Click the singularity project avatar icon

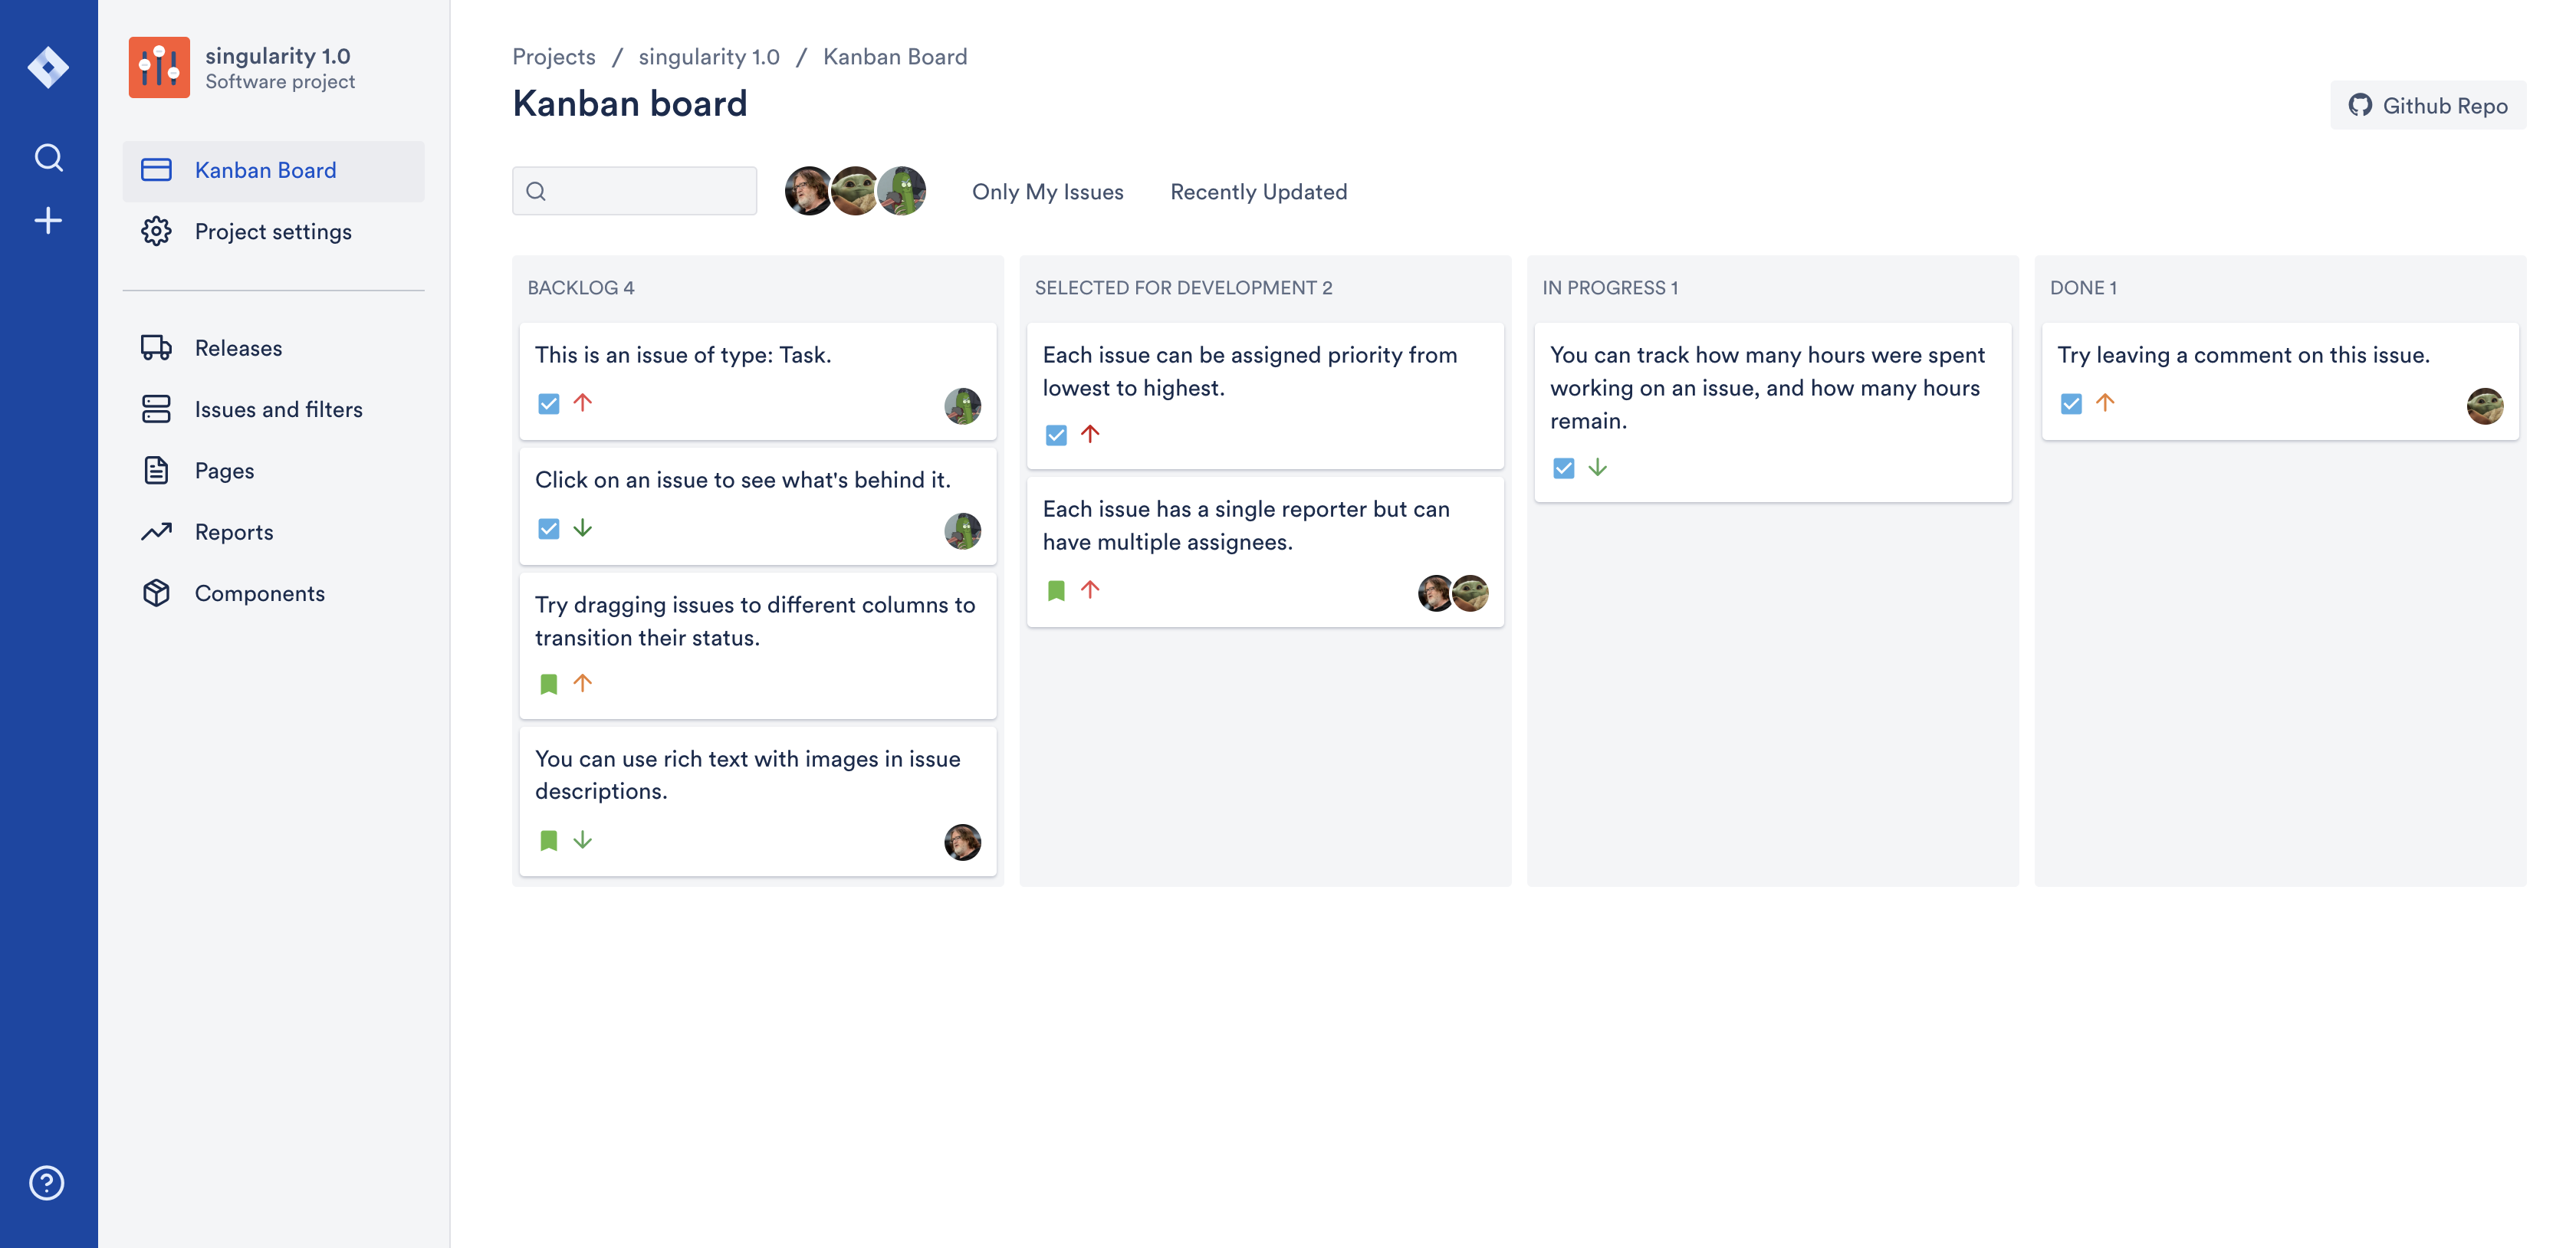coord(159,68)
